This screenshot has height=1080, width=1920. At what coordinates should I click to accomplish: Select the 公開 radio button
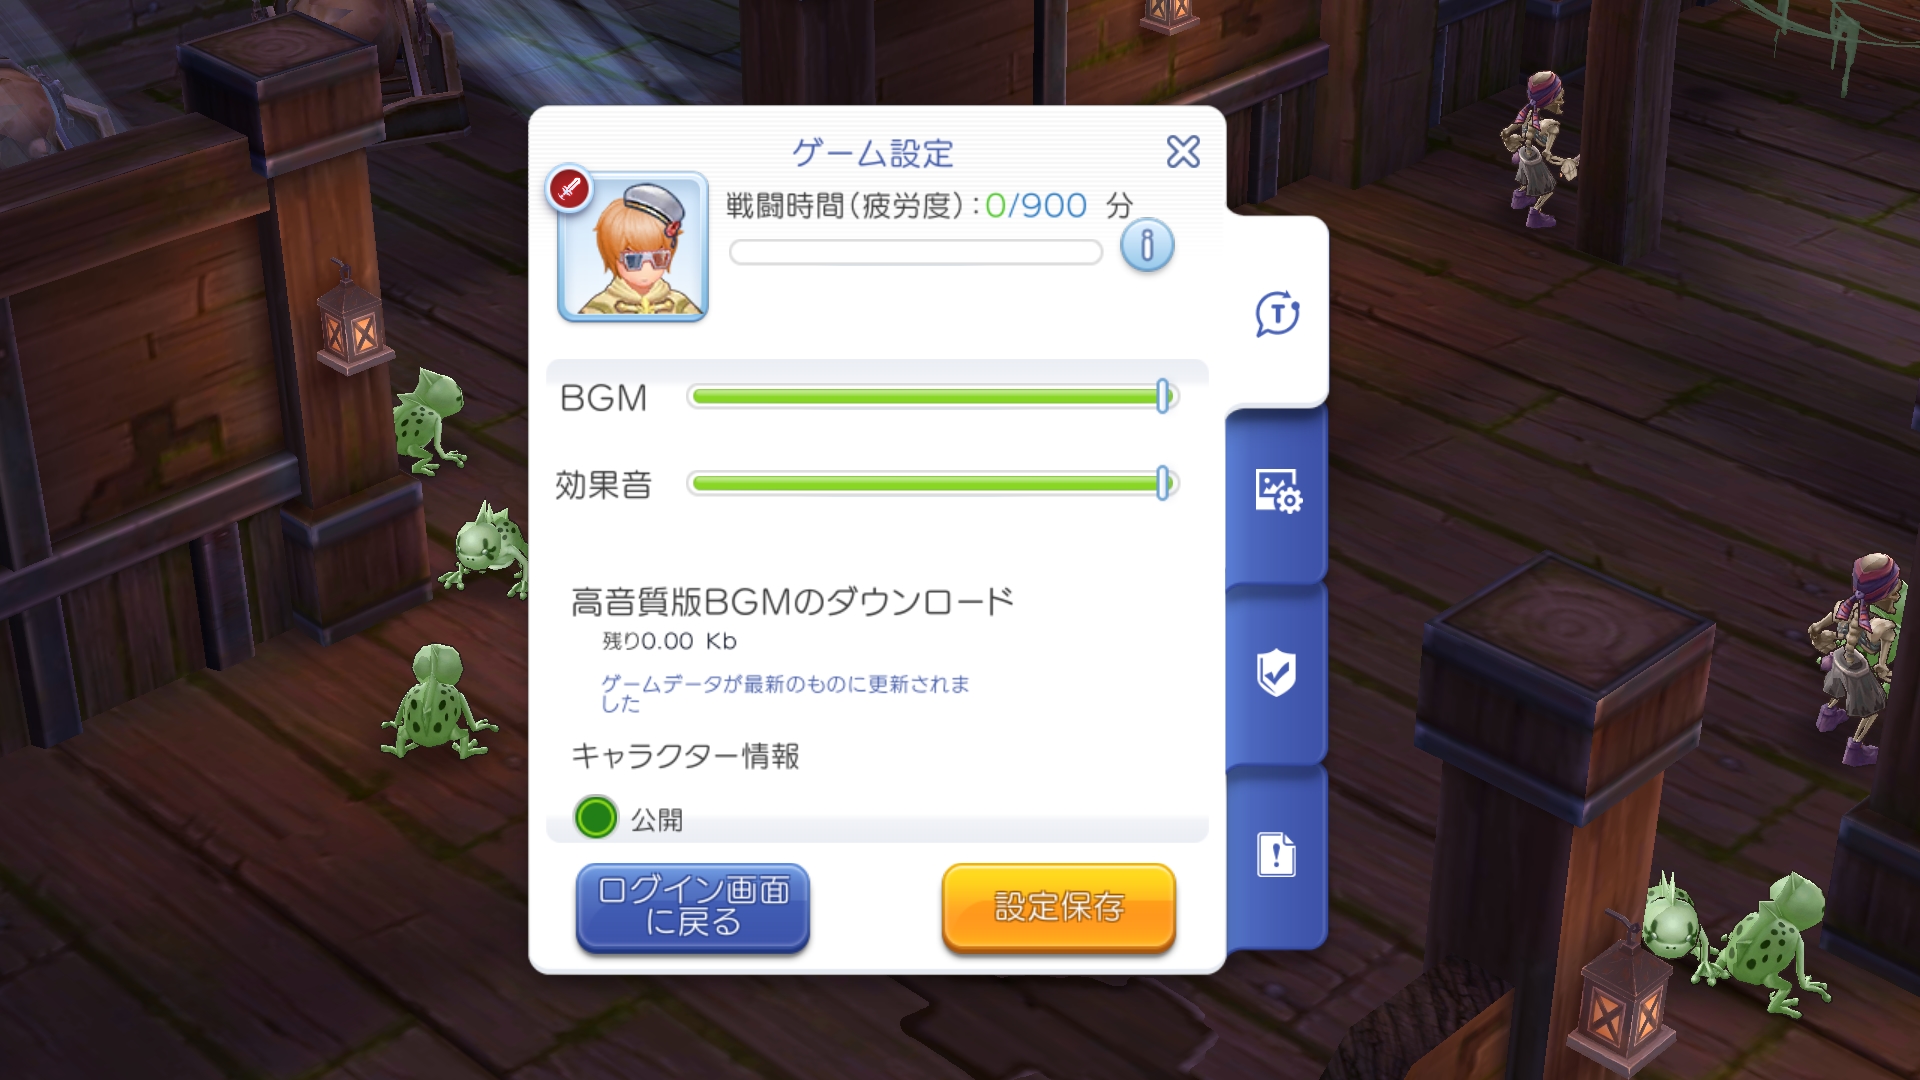coord(596,817)
